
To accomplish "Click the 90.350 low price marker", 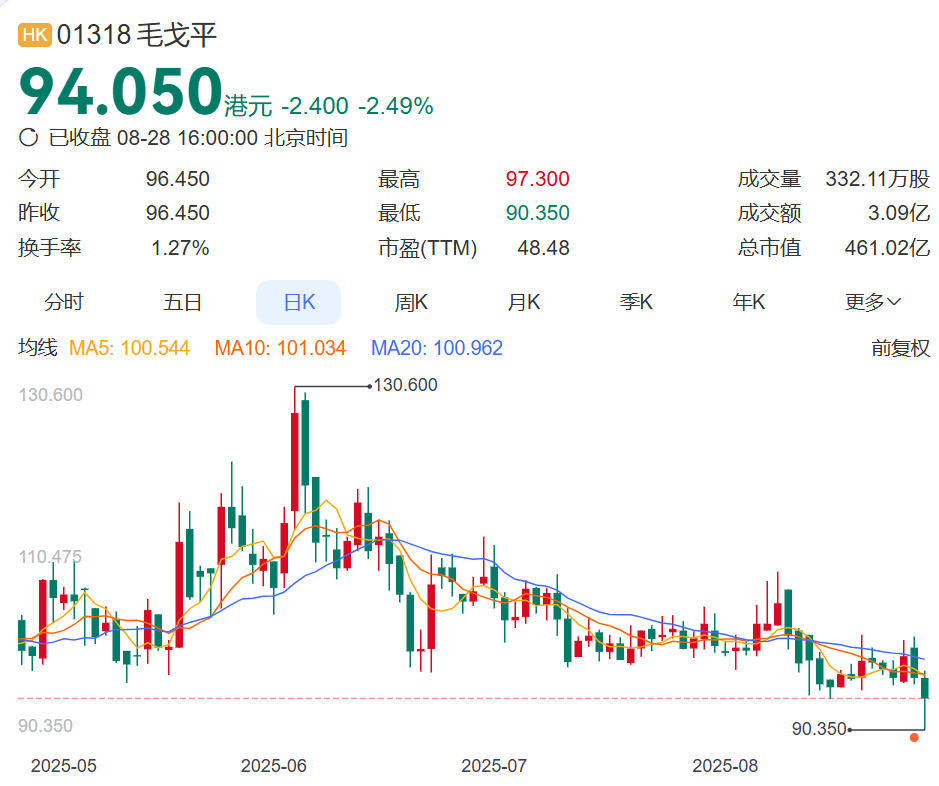I will point(819,730).
